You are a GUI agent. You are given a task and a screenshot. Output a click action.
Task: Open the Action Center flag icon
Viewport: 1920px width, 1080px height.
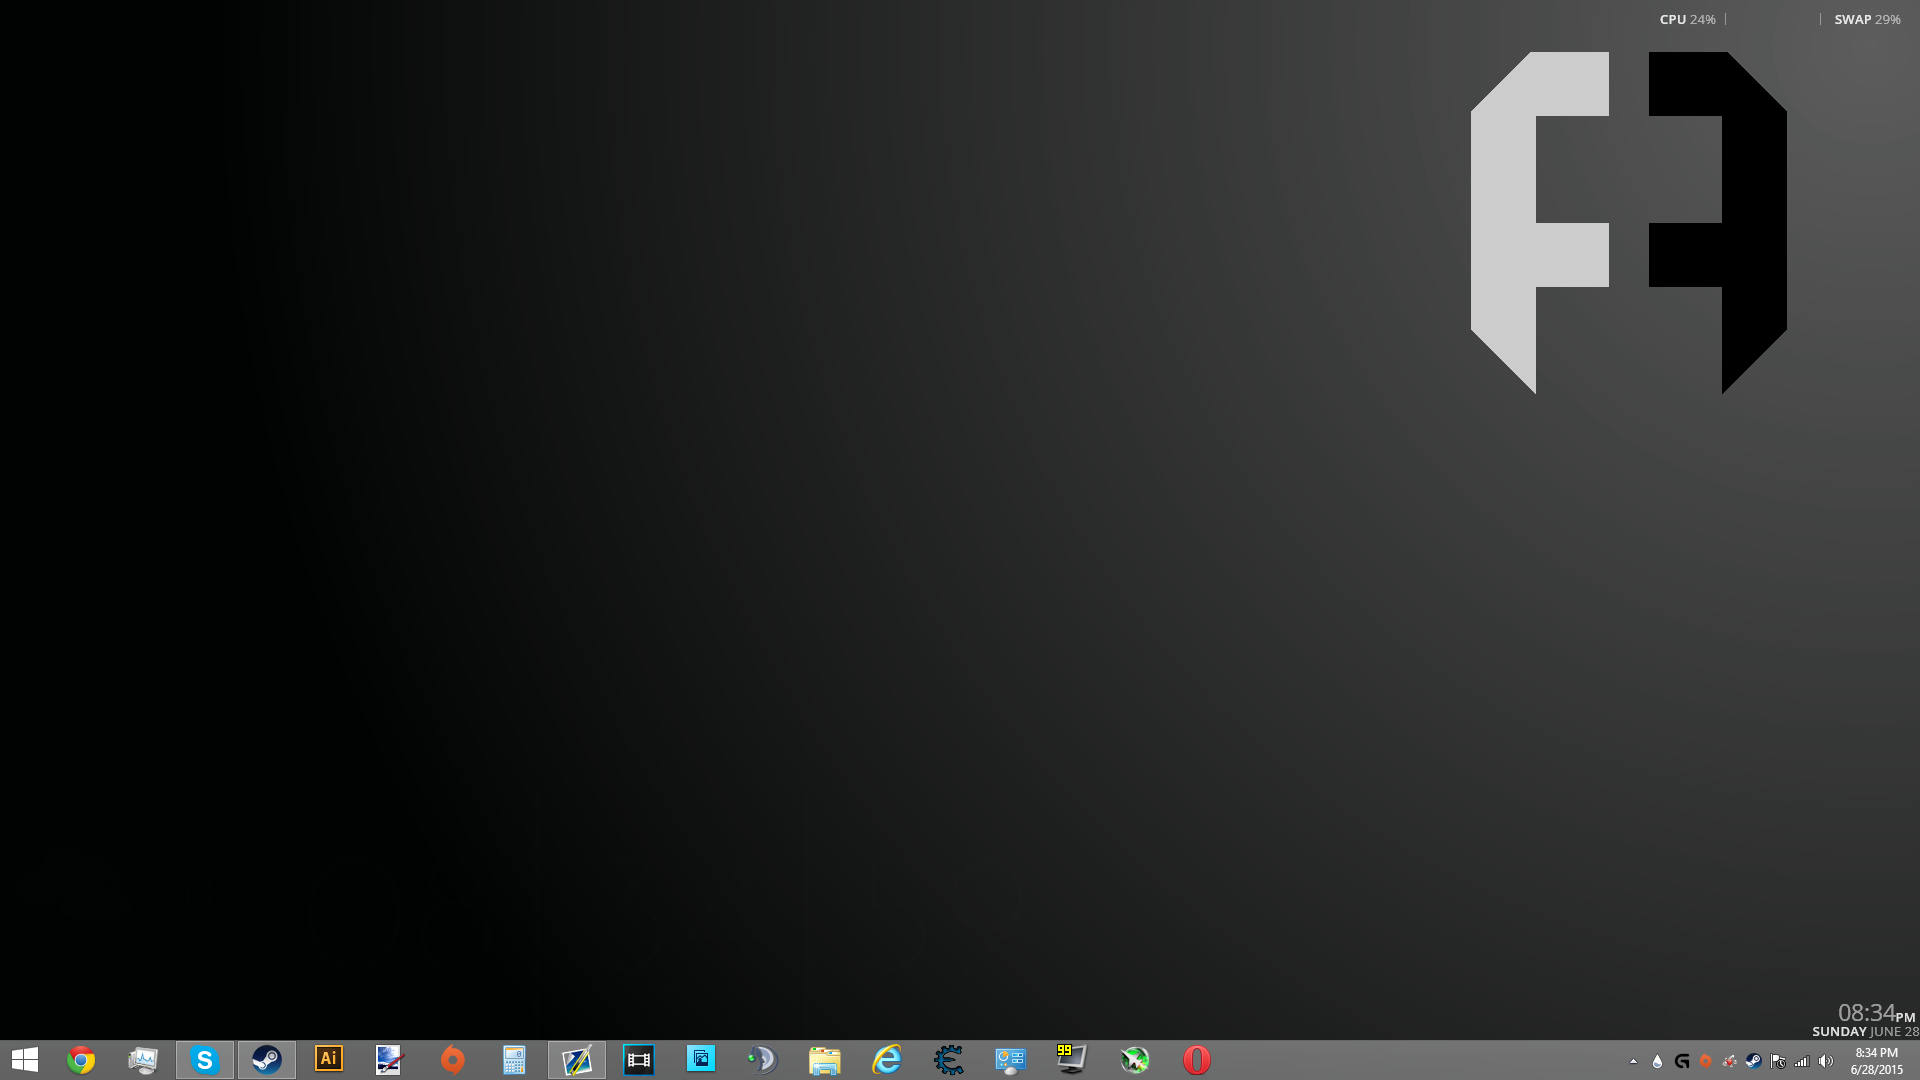click(1778, 1062)
